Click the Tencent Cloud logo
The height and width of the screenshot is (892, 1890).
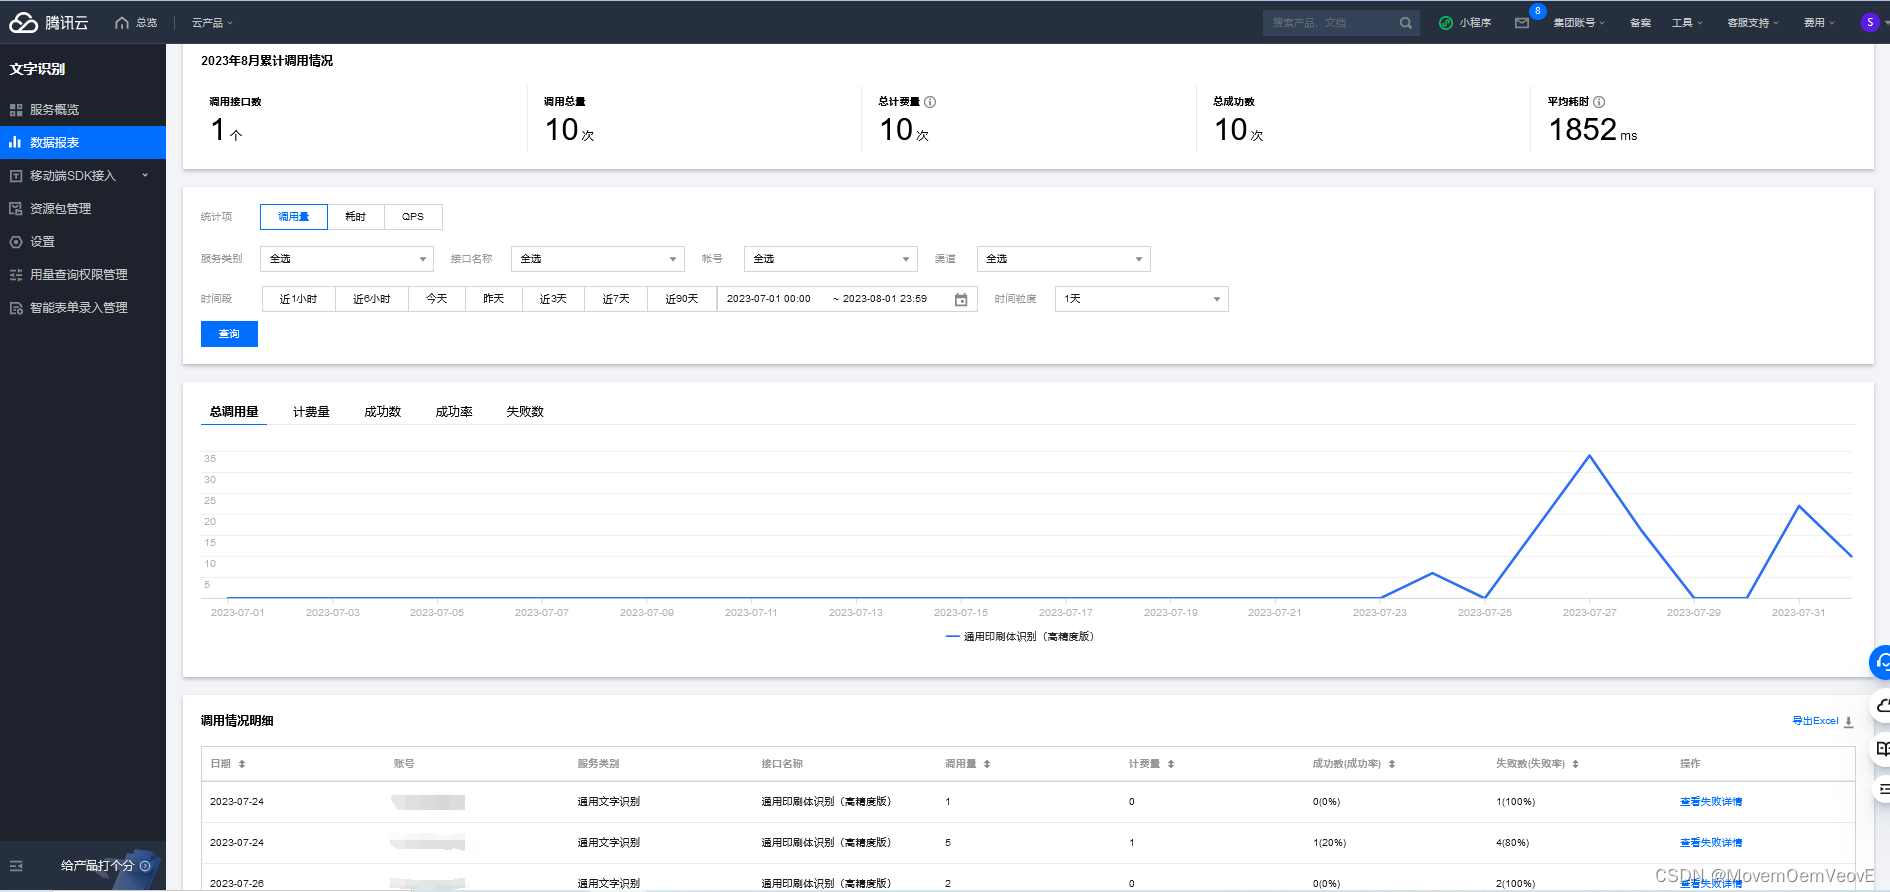click(49, 22)
